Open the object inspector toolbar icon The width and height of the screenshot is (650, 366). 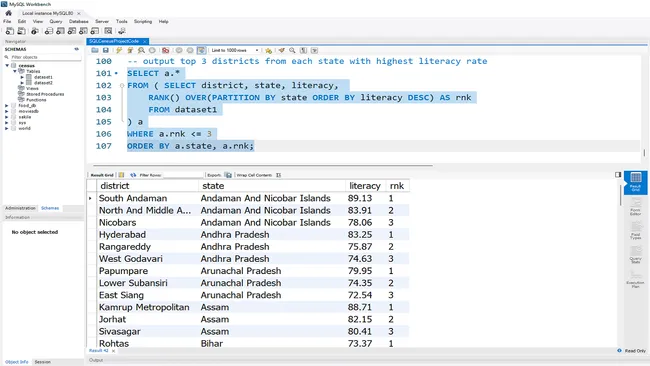point(35,31)
